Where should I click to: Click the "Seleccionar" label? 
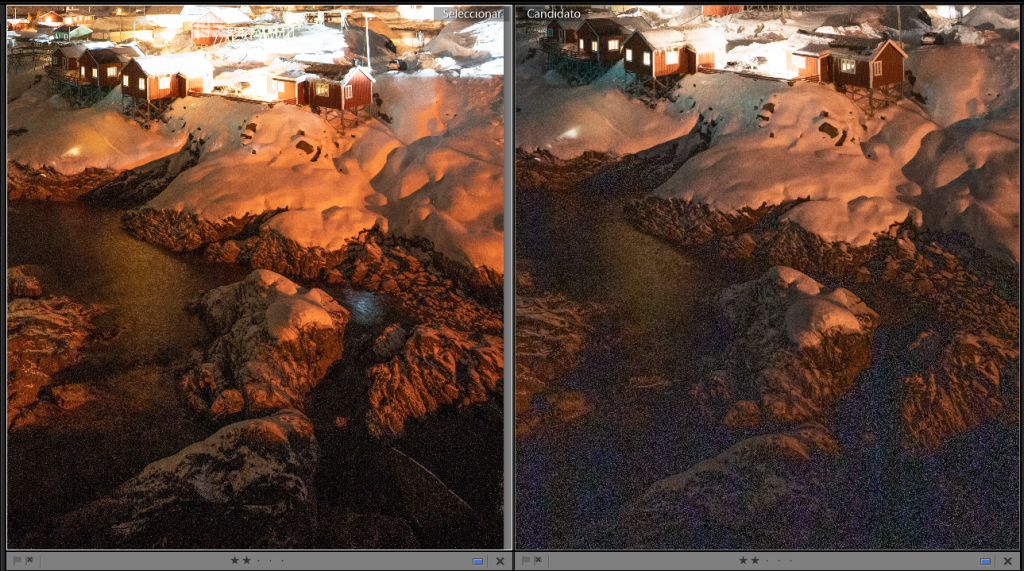click(472, 14)
